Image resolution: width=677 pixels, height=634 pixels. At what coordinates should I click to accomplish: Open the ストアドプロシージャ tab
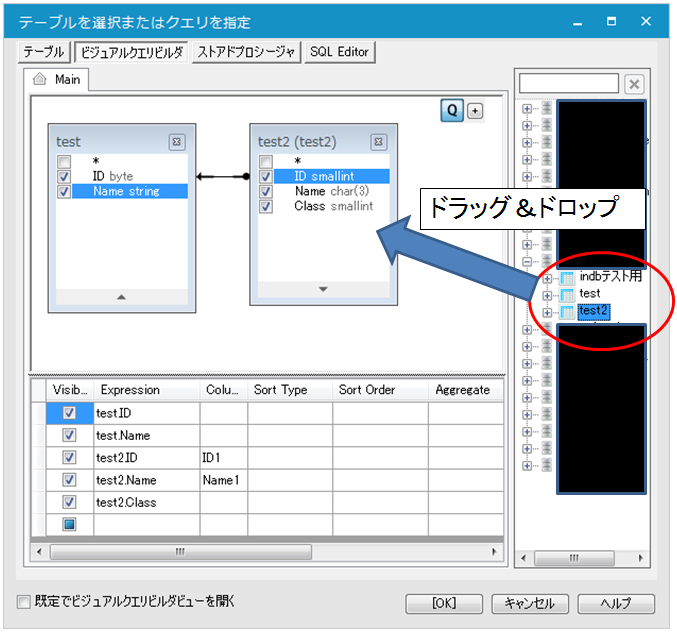247,52
